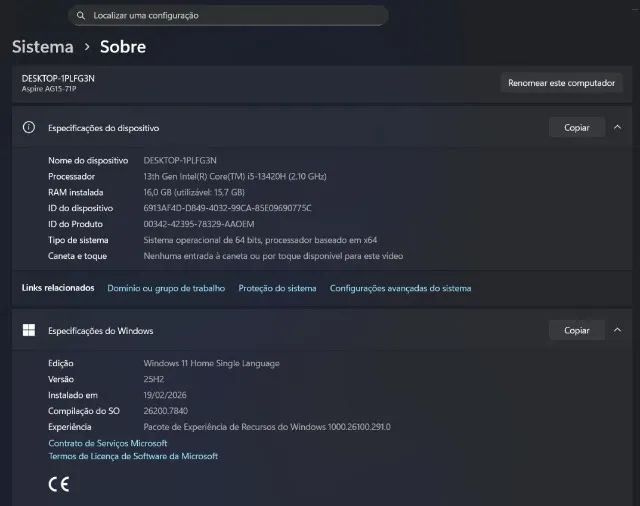
Task: Copy the Windows specifications with Copiar
Action: [576, 330]
